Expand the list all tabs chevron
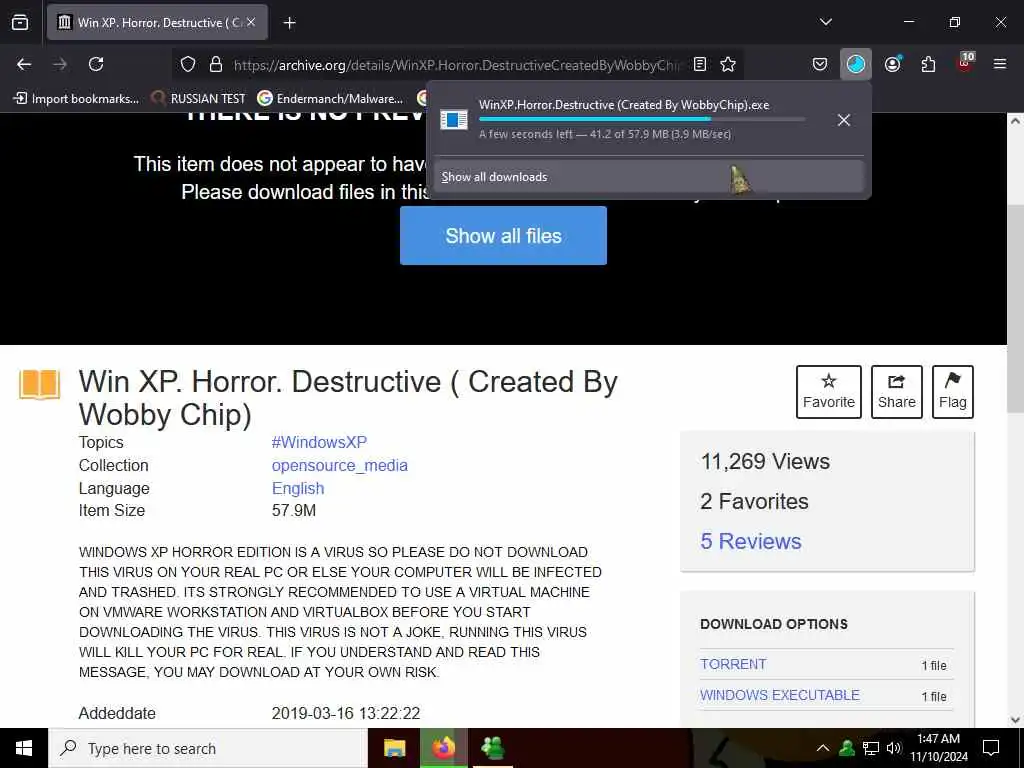 pyautogui.click(x=825, y=22)
